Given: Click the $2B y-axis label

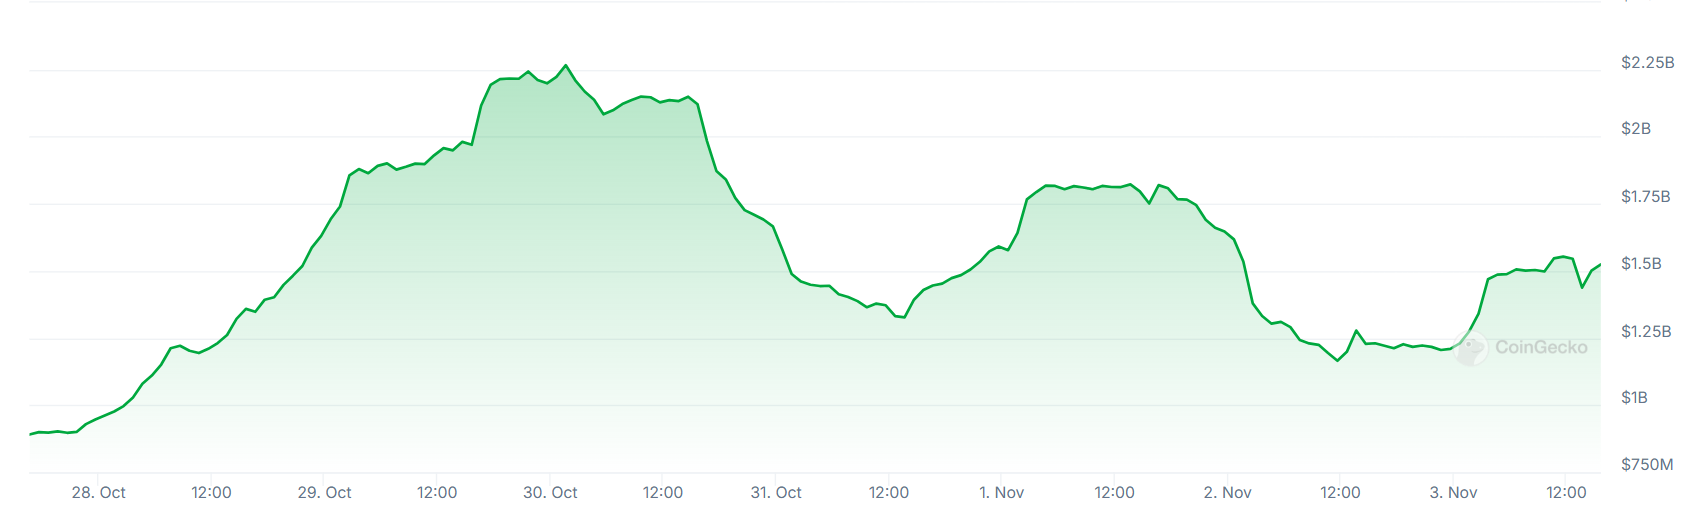Looking at the screenshot, I should pos(1636,129).
